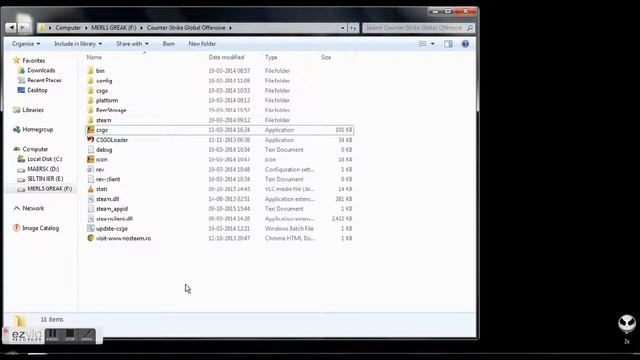
Task: Select the csgo file folder name
Action: tap(102, 91)
